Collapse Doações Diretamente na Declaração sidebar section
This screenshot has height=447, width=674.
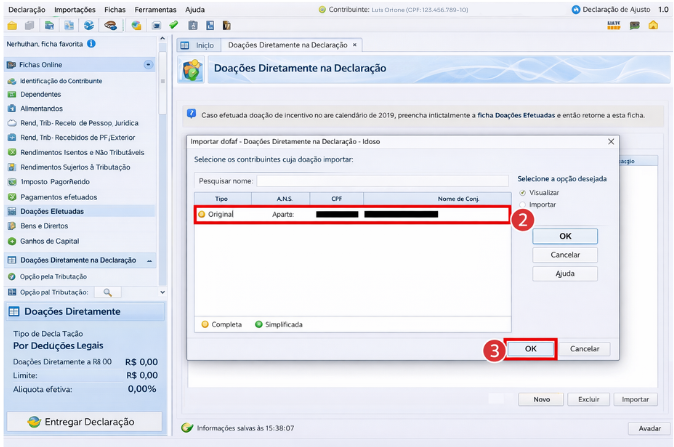pos(149,260)
